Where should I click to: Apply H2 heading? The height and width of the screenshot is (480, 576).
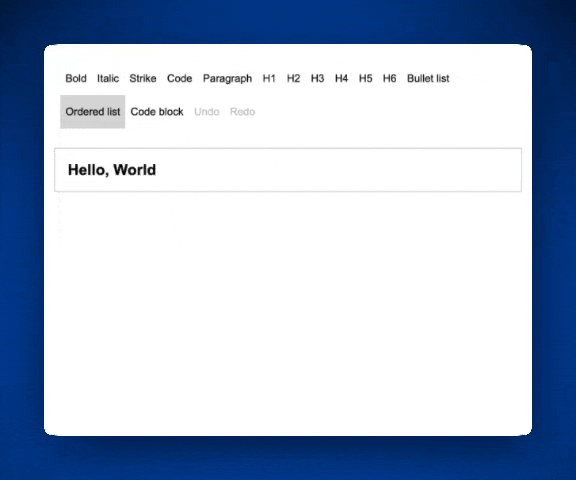click(293, 79)
